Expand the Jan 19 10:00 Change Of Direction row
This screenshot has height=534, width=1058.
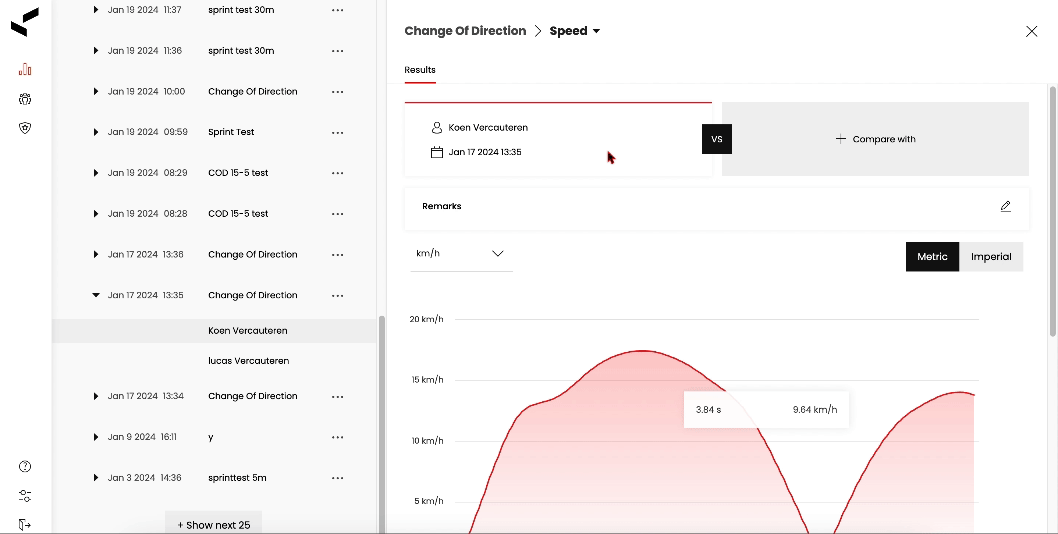click(95, 92)
